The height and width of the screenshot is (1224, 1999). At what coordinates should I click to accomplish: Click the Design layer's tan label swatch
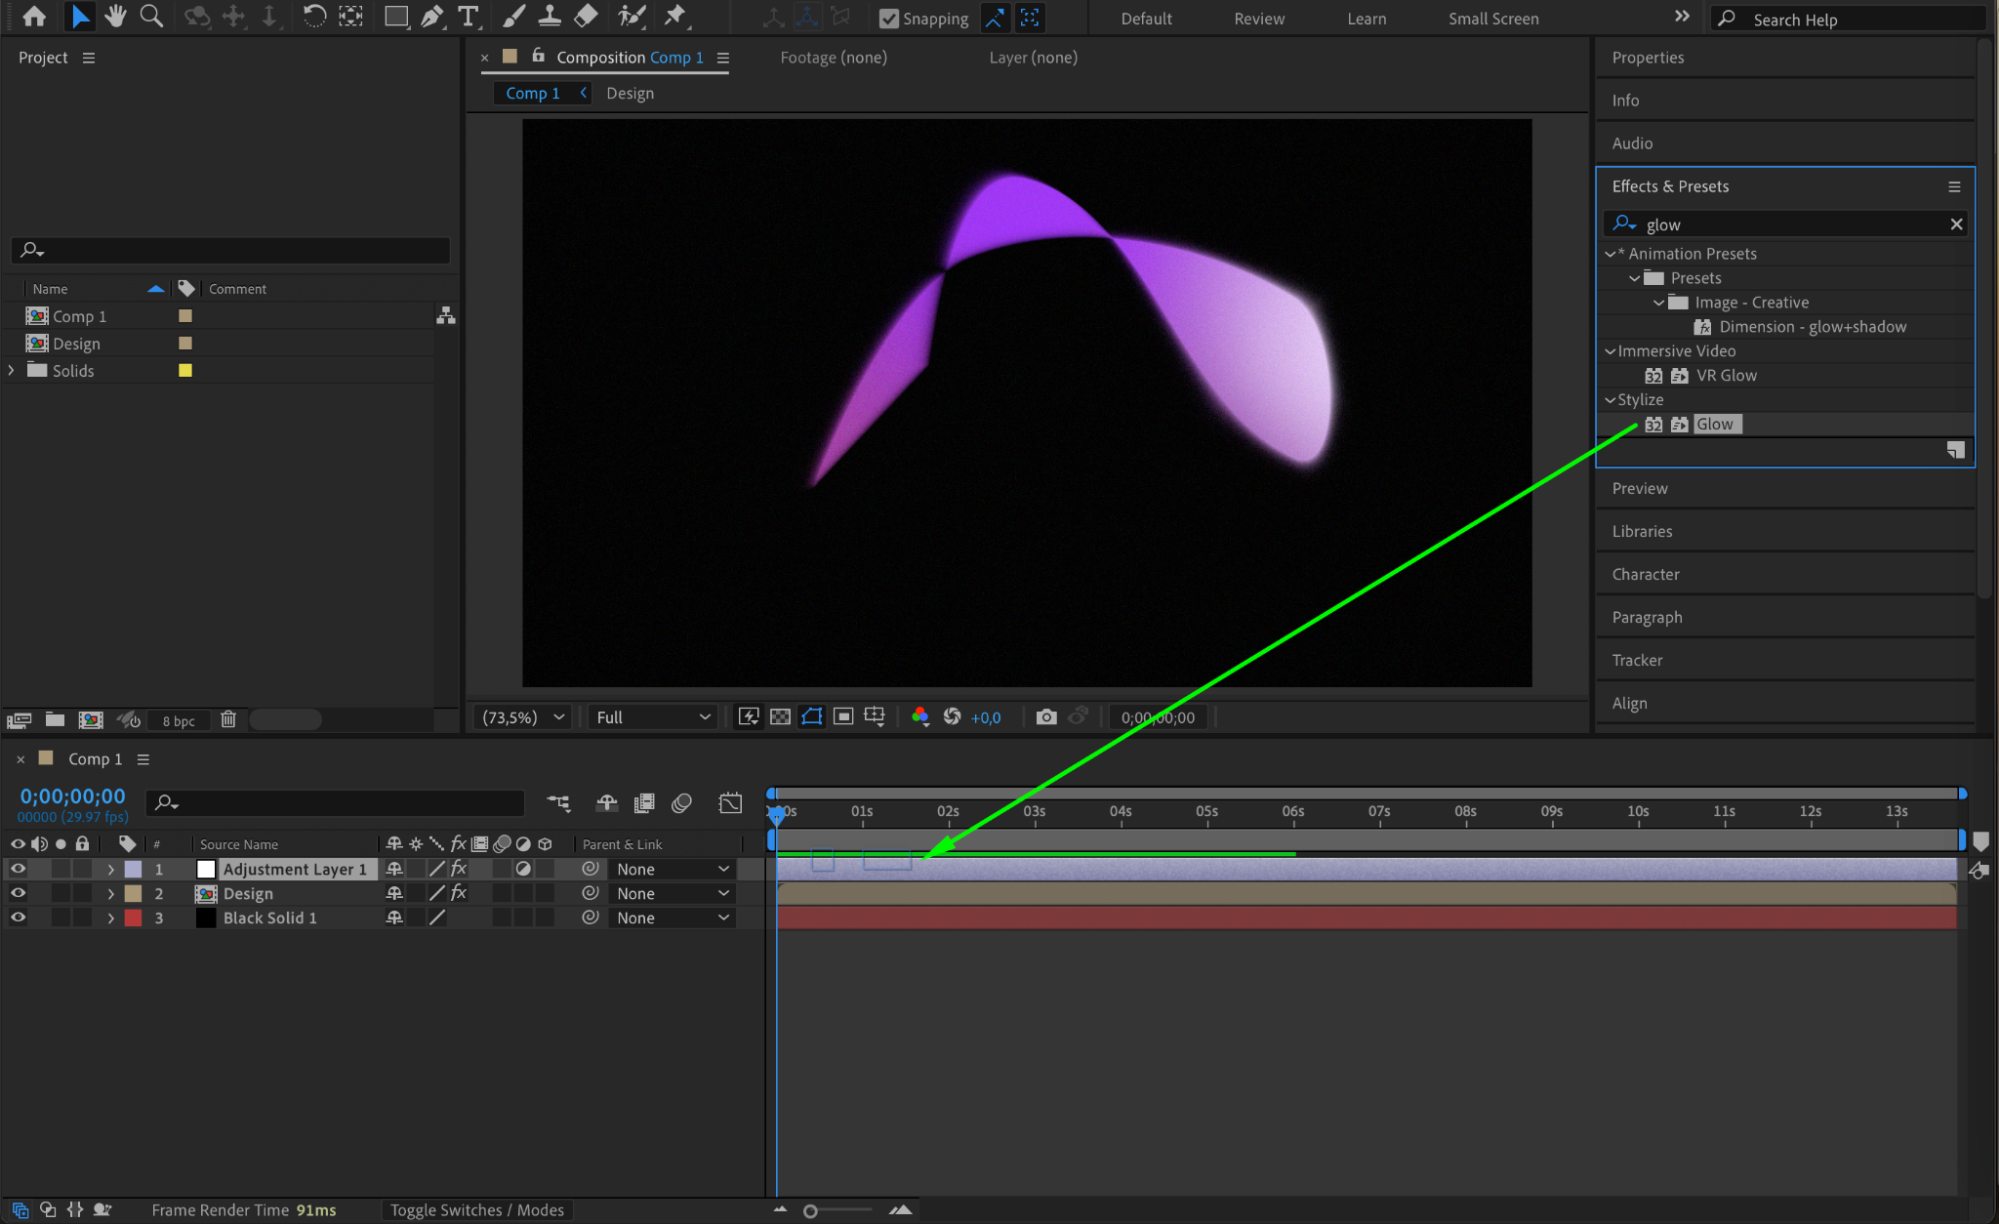click(133, 893)
